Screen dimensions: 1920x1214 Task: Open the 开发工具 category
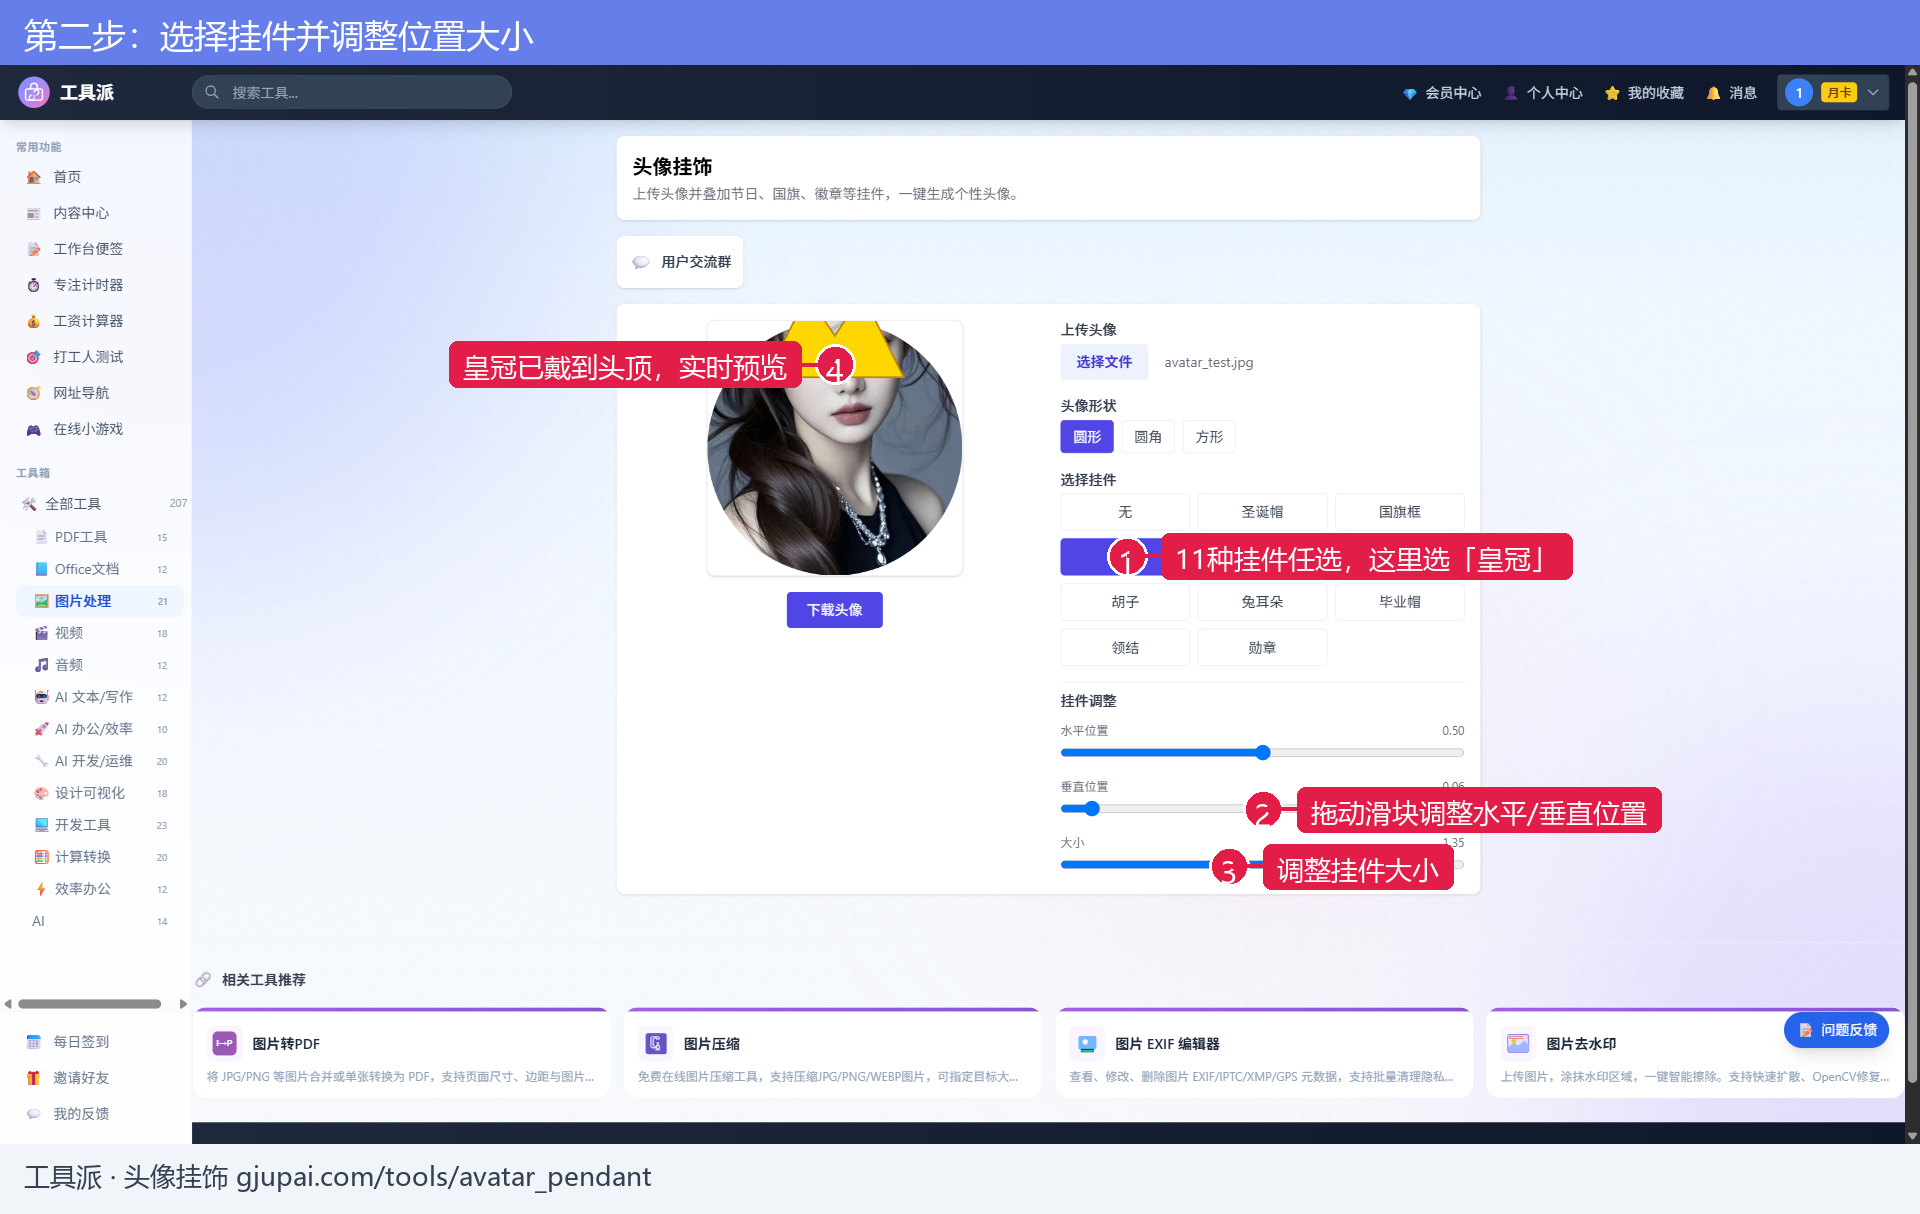point(100,825)
